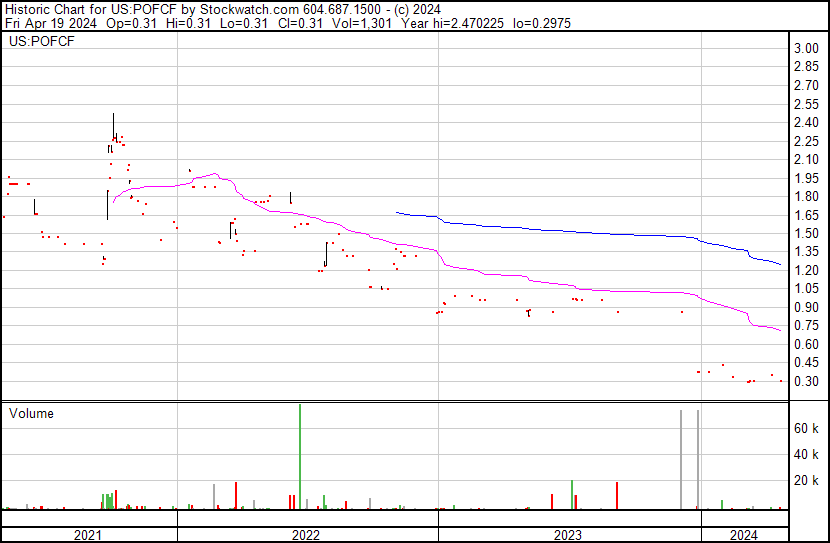830x543 pixels.
Task: Click the 60 k volume axis label
Action: (x=807, y=428)
